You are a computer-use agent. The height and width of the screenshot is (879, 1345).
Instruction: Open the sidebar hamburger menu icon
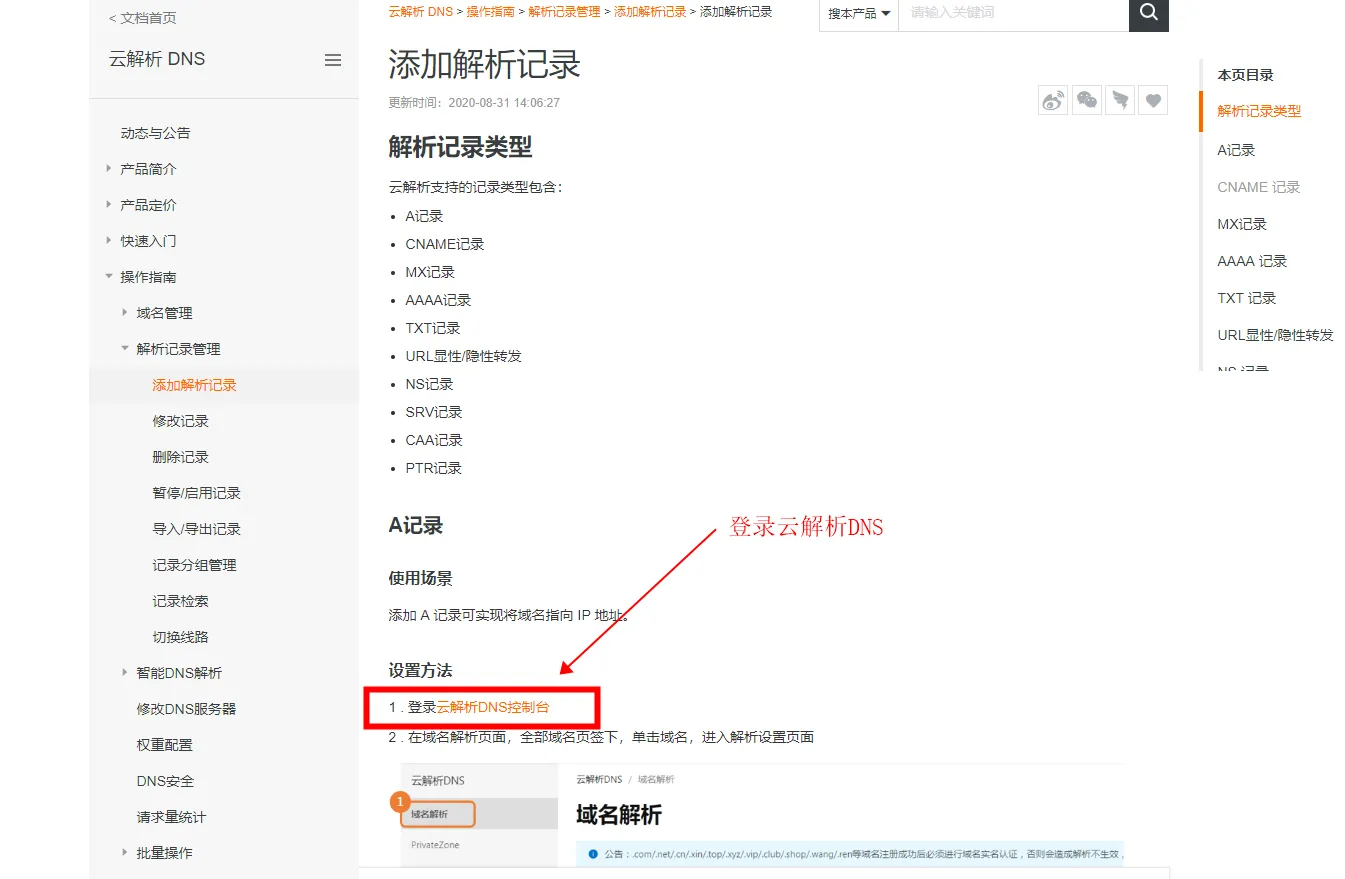333,60
